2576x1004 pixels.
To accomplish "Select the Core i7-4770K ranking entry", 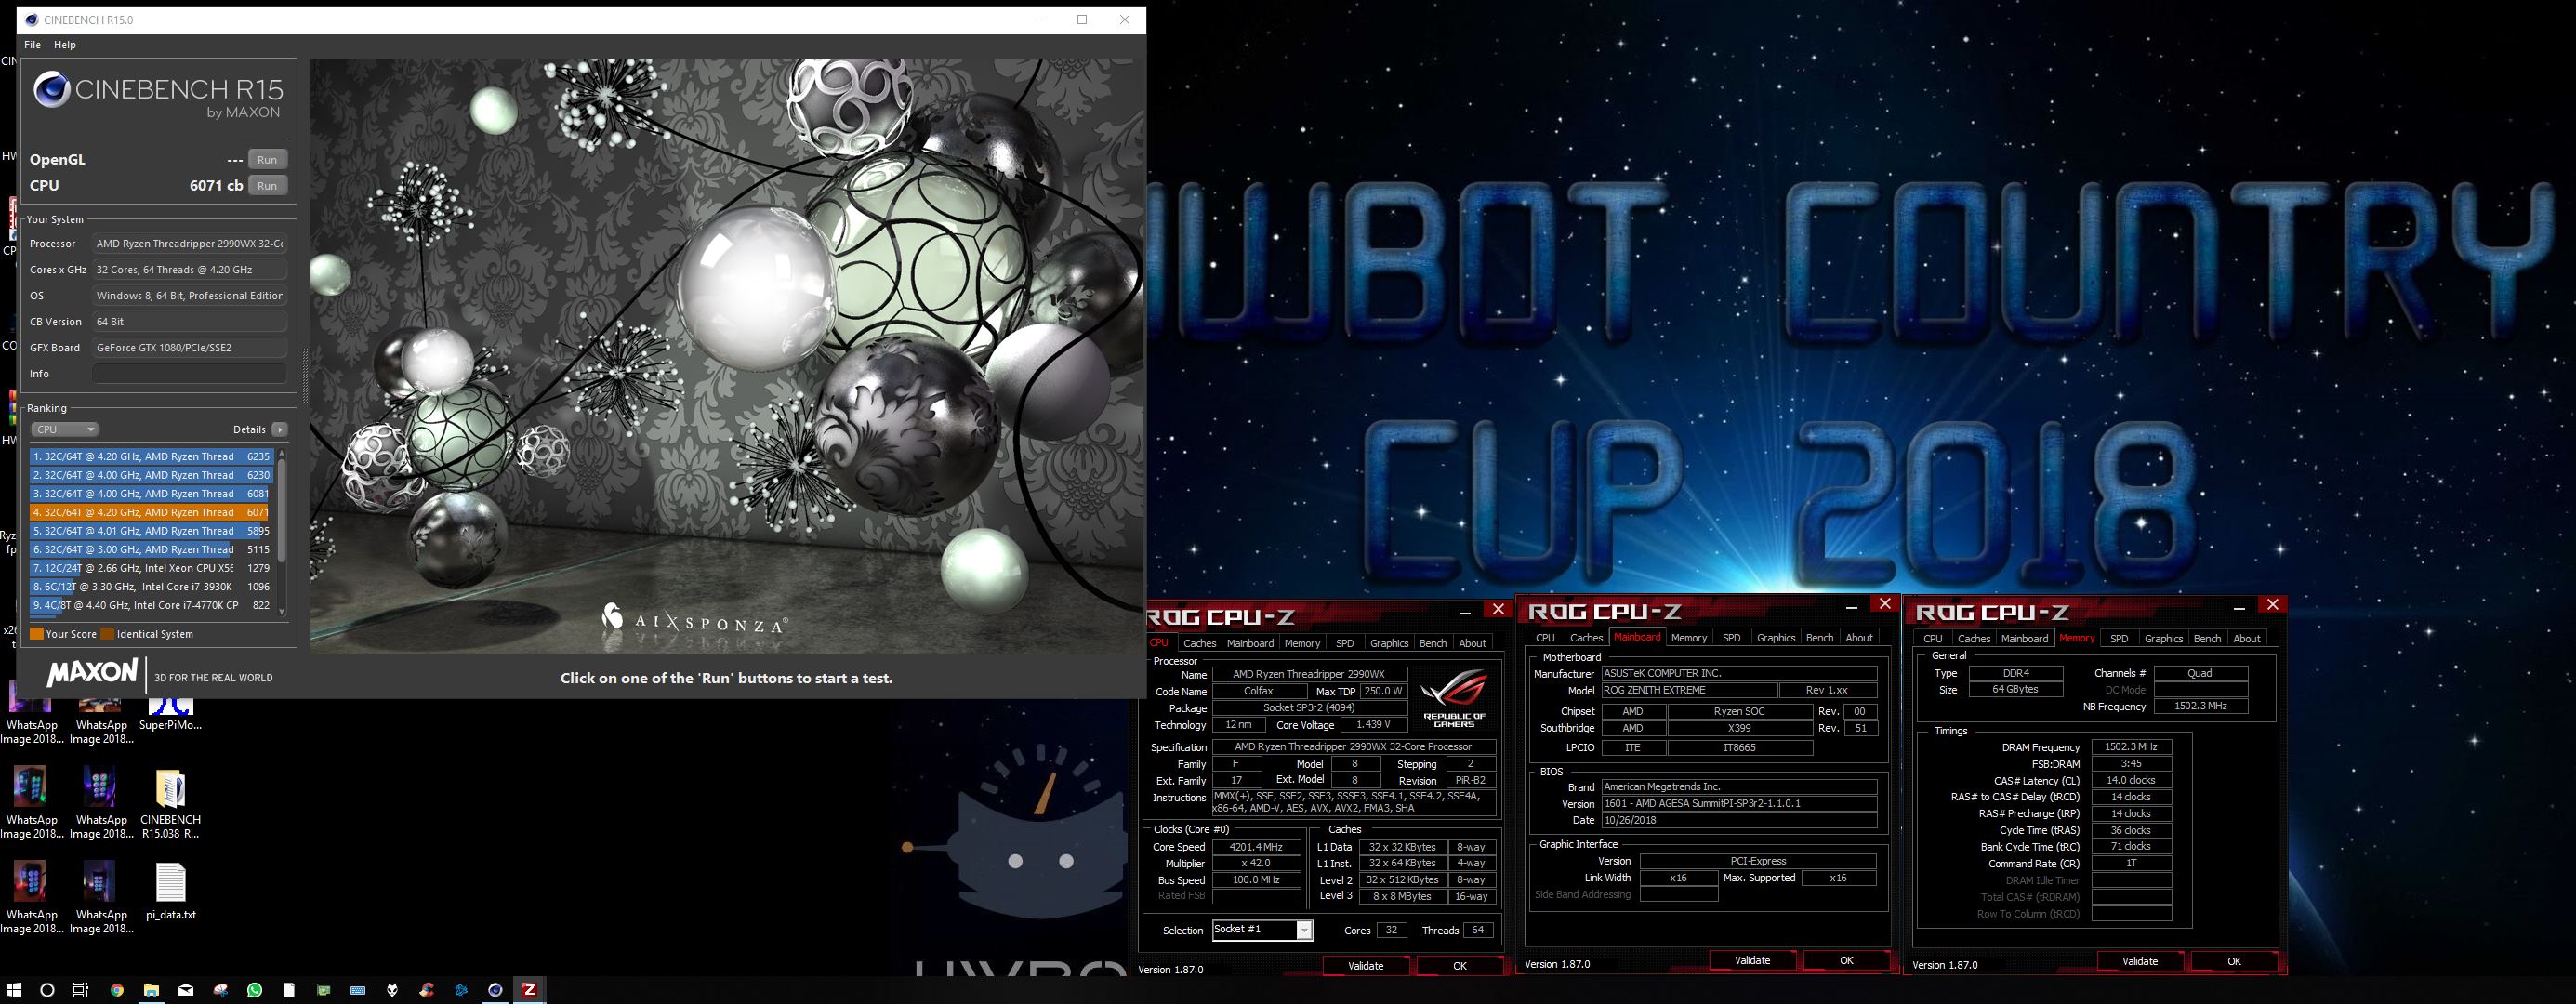I will click(x=151, y=605).
